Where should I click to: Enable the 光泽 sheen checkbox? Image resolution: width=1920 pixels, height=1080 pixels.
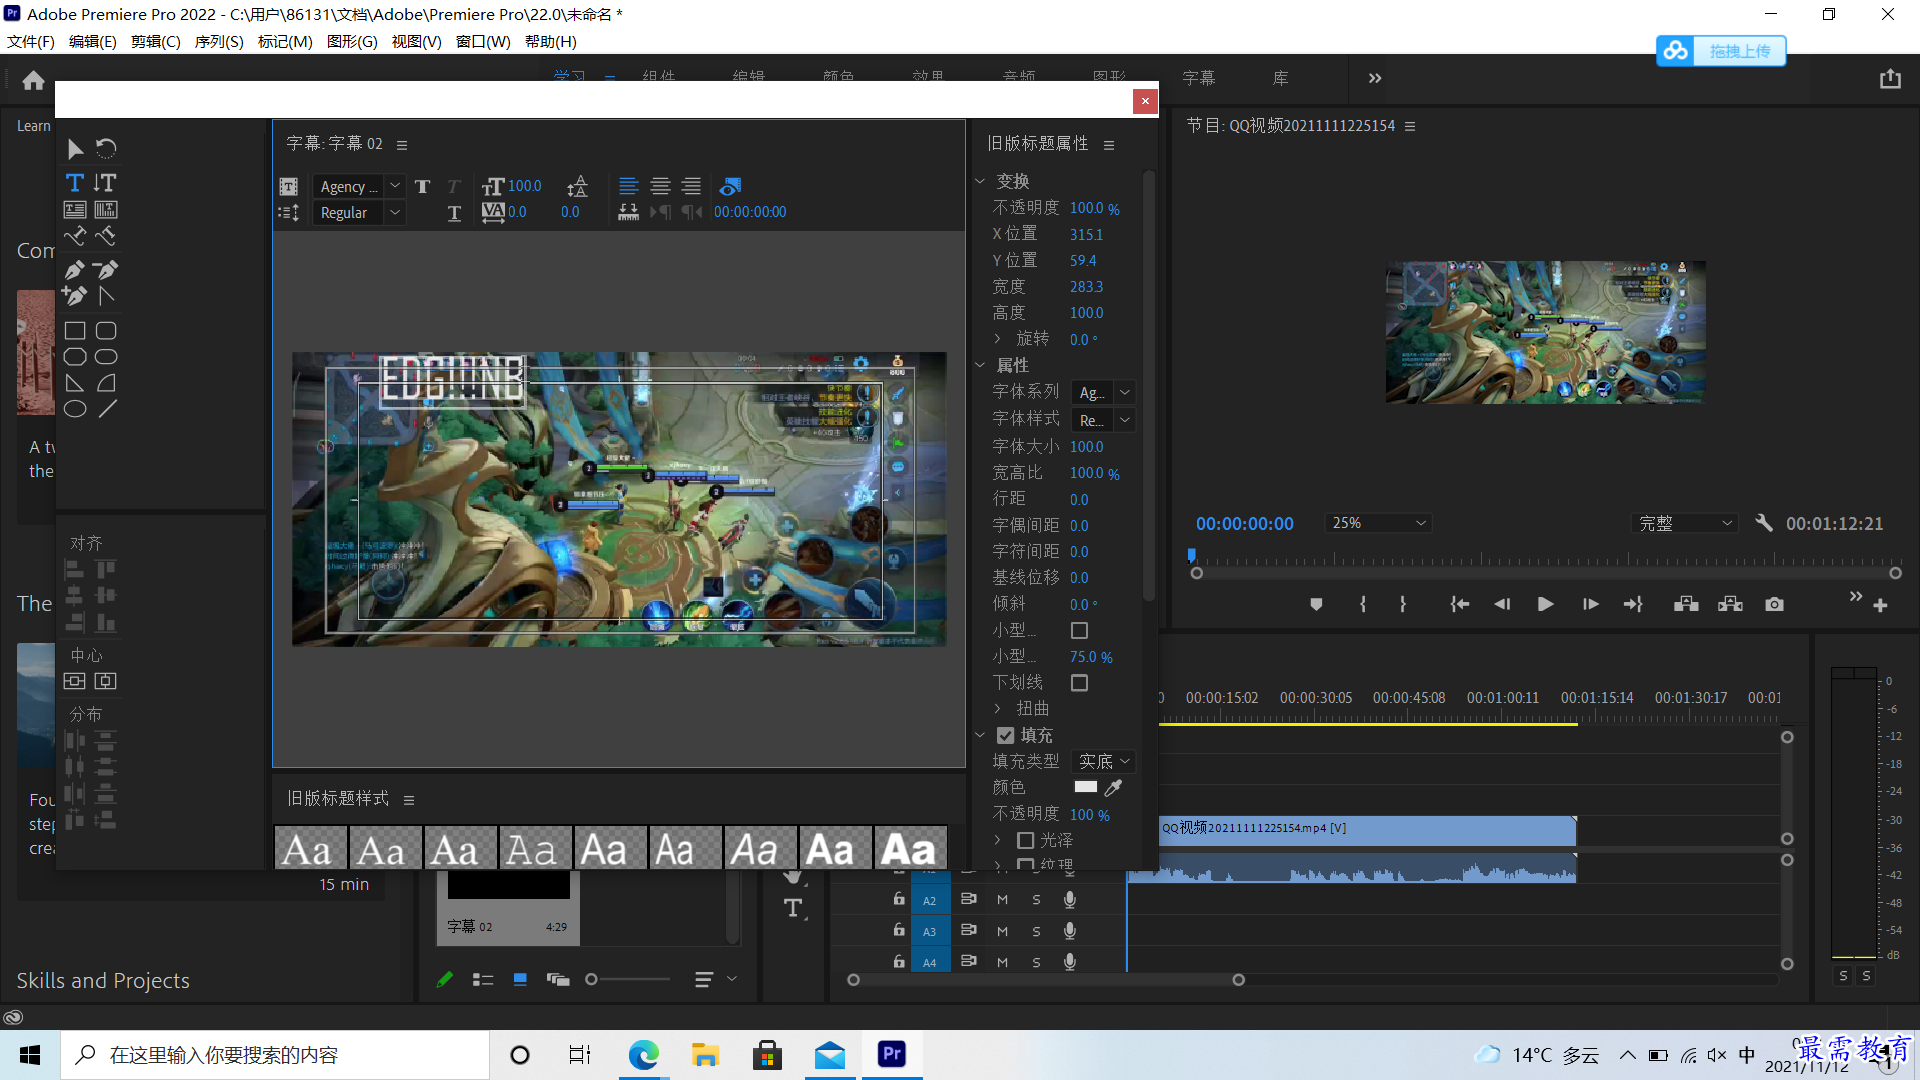click(x=1025, y=840)
